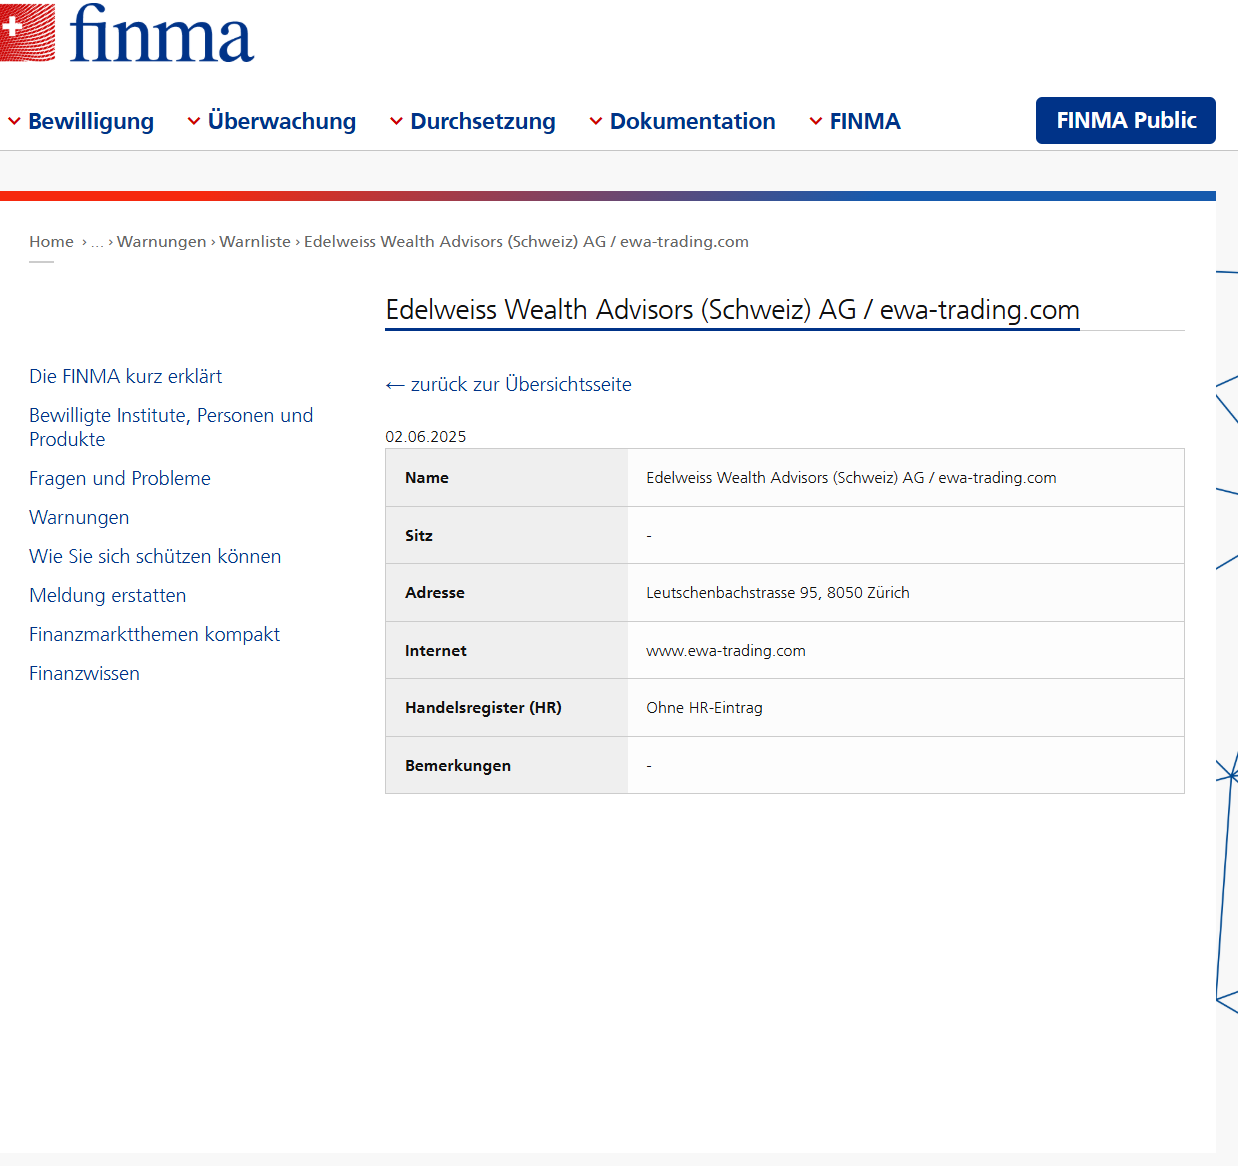Open Fragen und Probleme sidebar link
The width and height of the screenshot is (1238, 1166).
pos(120,478)
